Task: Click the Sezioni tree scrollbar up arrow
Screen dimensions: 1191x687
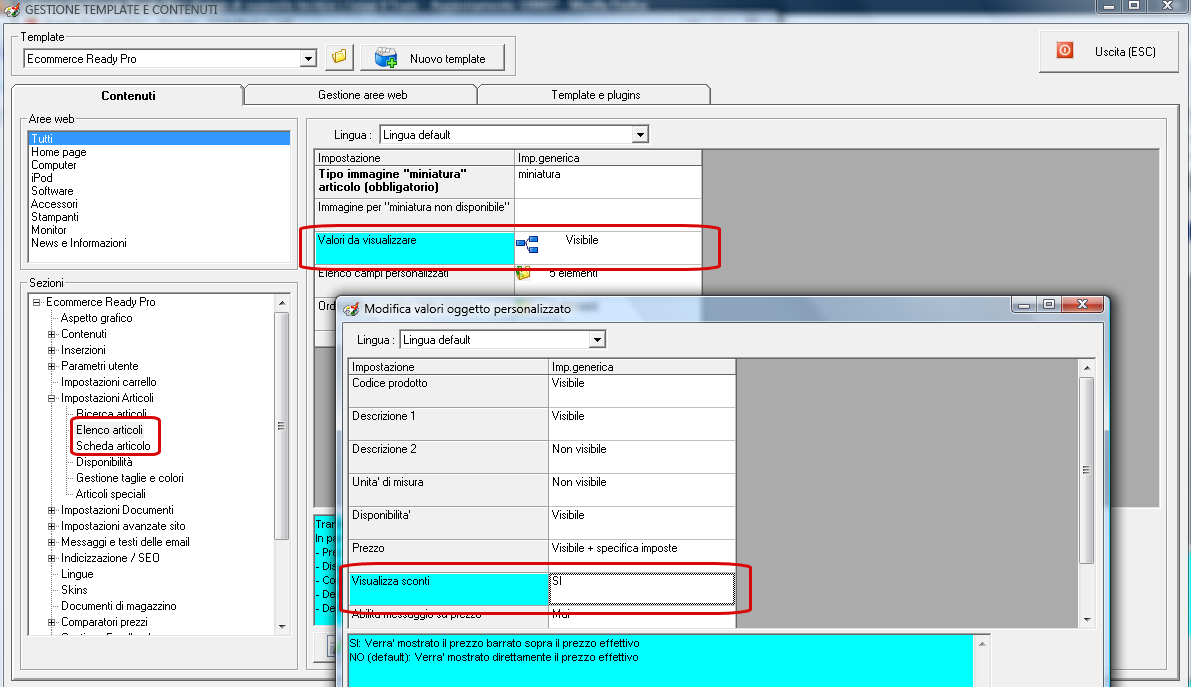Action: coord(282,302)
